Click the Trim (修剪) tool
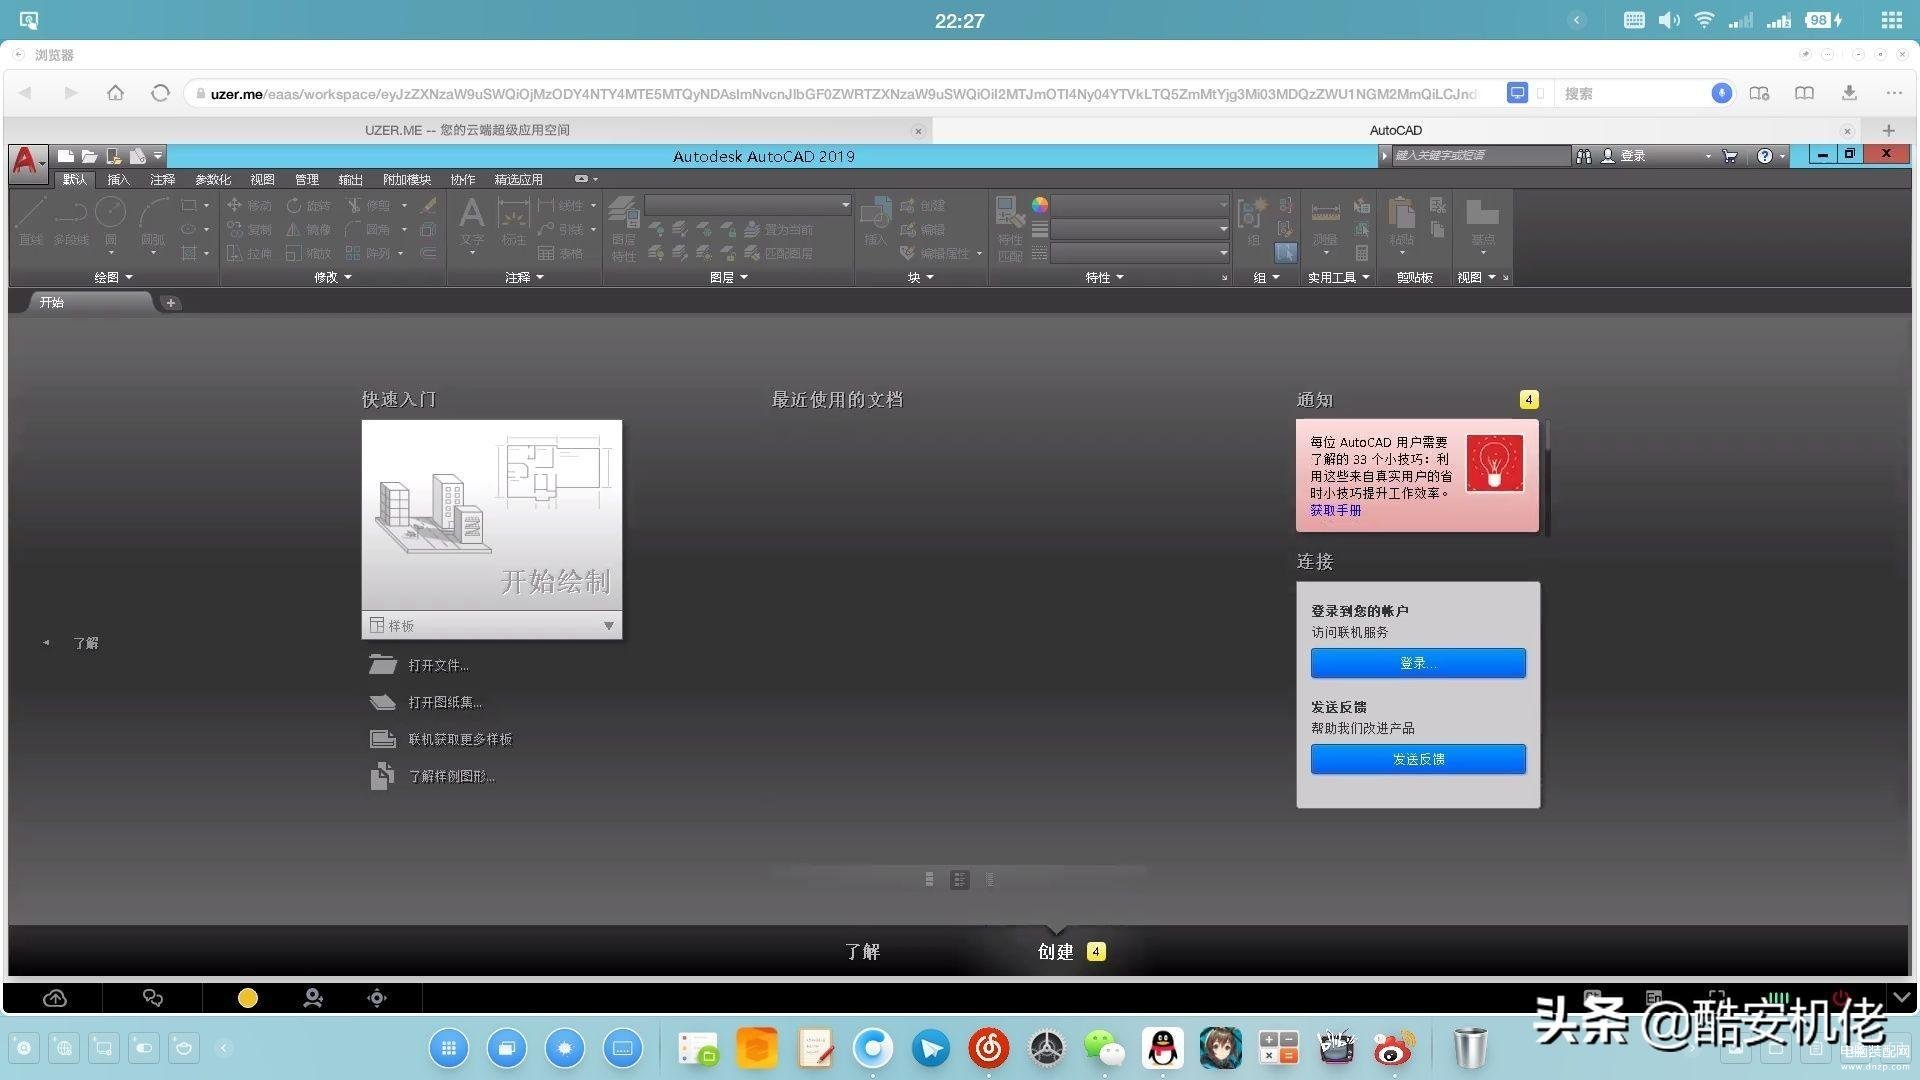Viewport: 1920px width, 1080px height. [x=368, y=205]
